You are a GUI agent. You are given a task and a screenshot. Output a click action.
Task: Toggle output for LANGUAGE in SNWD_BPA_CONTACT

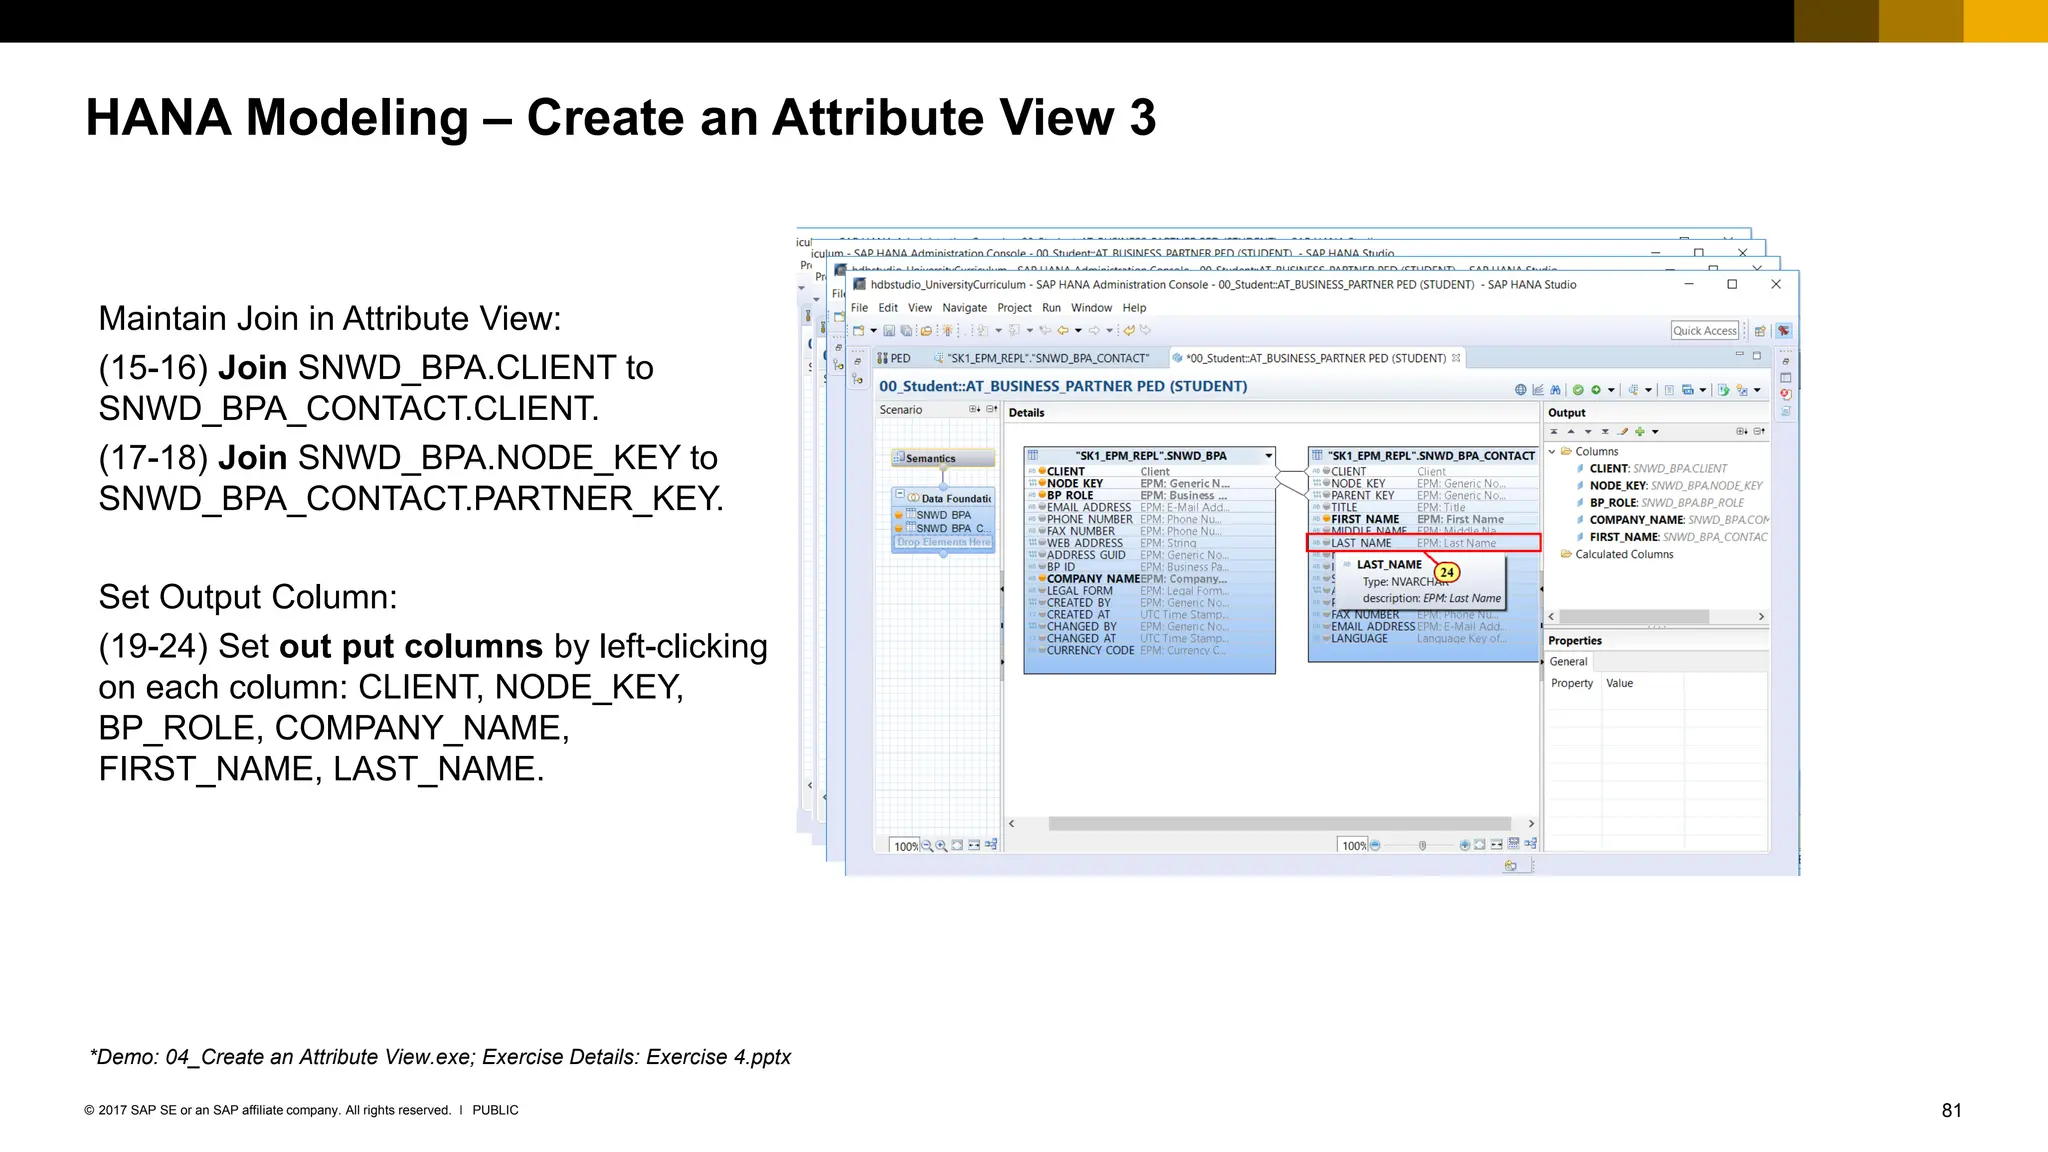tap(1326, 639)
